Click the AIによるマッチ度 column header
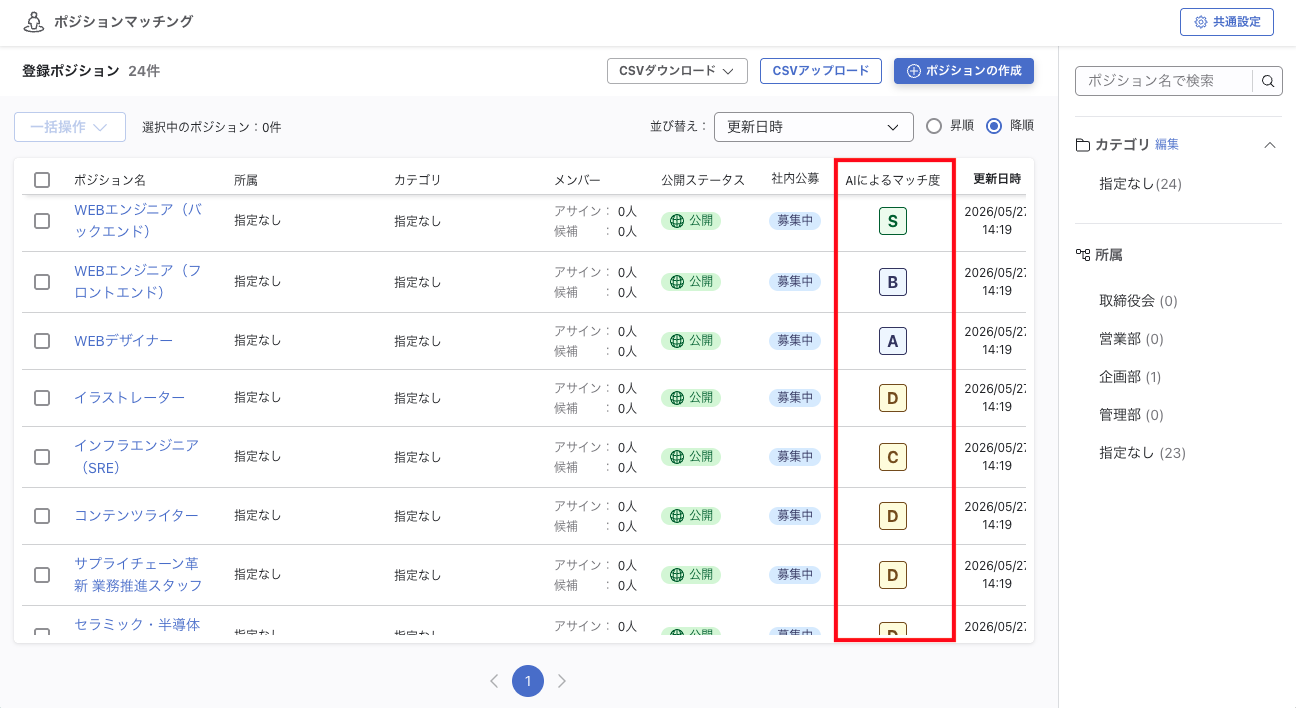 [x=892, y=180]
